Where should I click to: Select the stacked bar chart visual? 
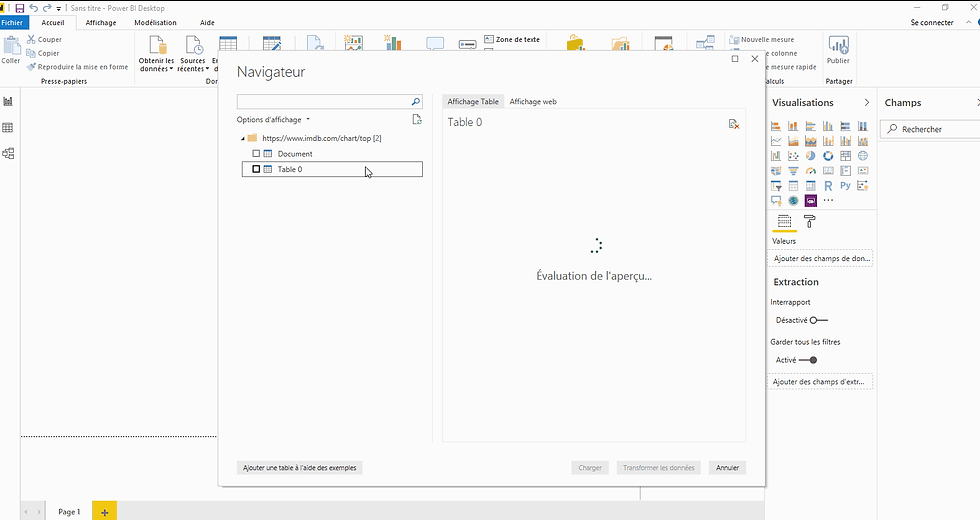(x=776, y=126)
